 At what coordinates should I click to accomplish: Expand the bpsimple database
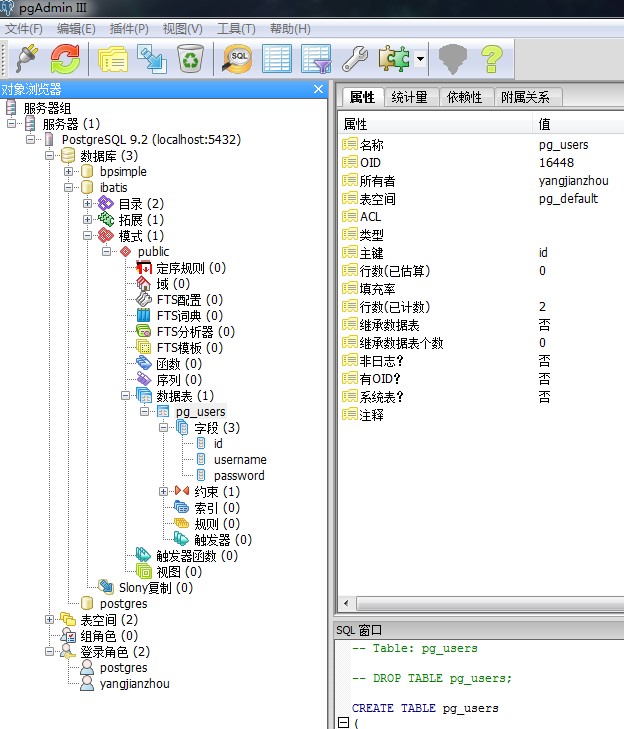(x=69, y=172)
